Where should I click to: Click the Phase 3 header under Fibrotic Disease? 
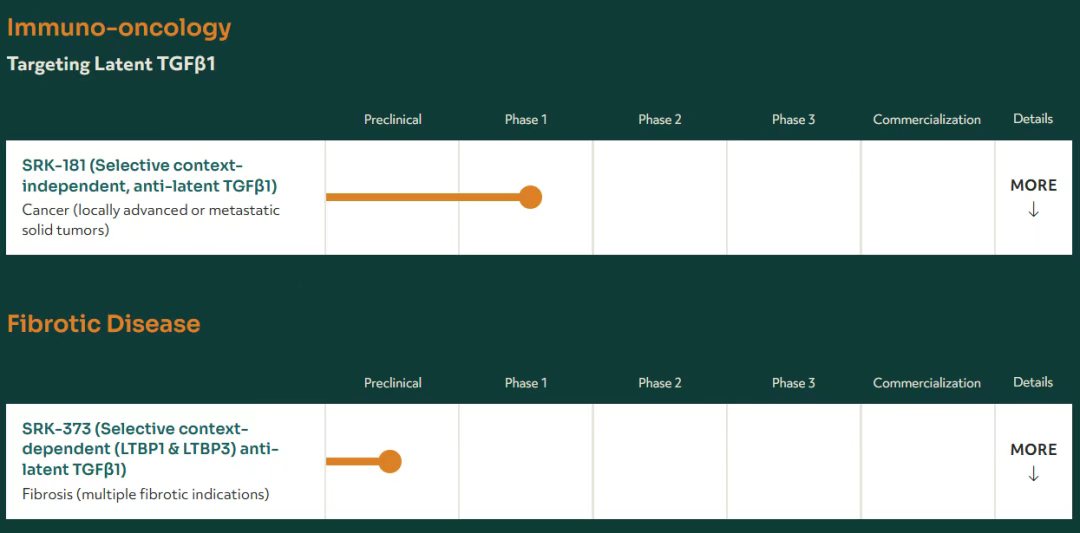click(793, 383)
